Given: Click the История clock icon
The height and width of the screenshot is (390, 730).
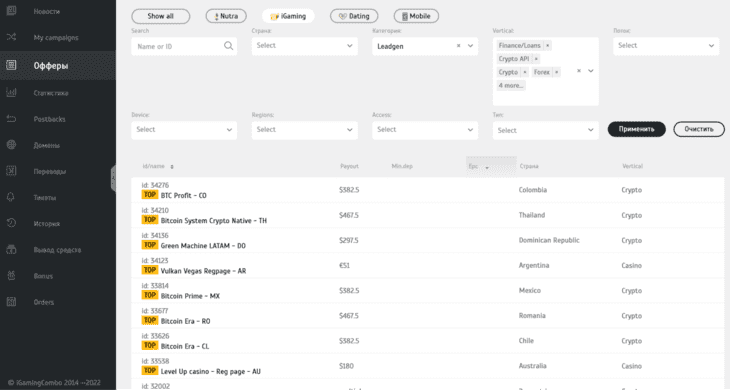Looking at the screenshot, I should click(11, 223).
